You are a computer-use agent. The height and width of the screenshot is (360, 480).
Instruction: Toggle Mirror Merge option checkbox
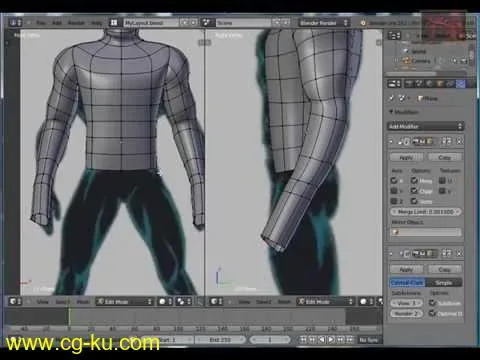414,181
